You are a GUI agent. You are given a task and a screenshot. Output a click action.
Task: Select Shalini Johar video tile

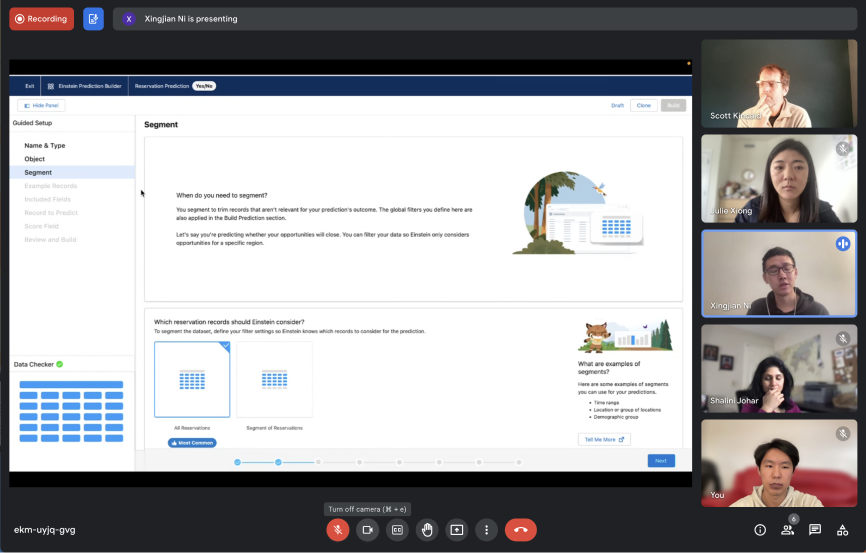pos(779,368)
